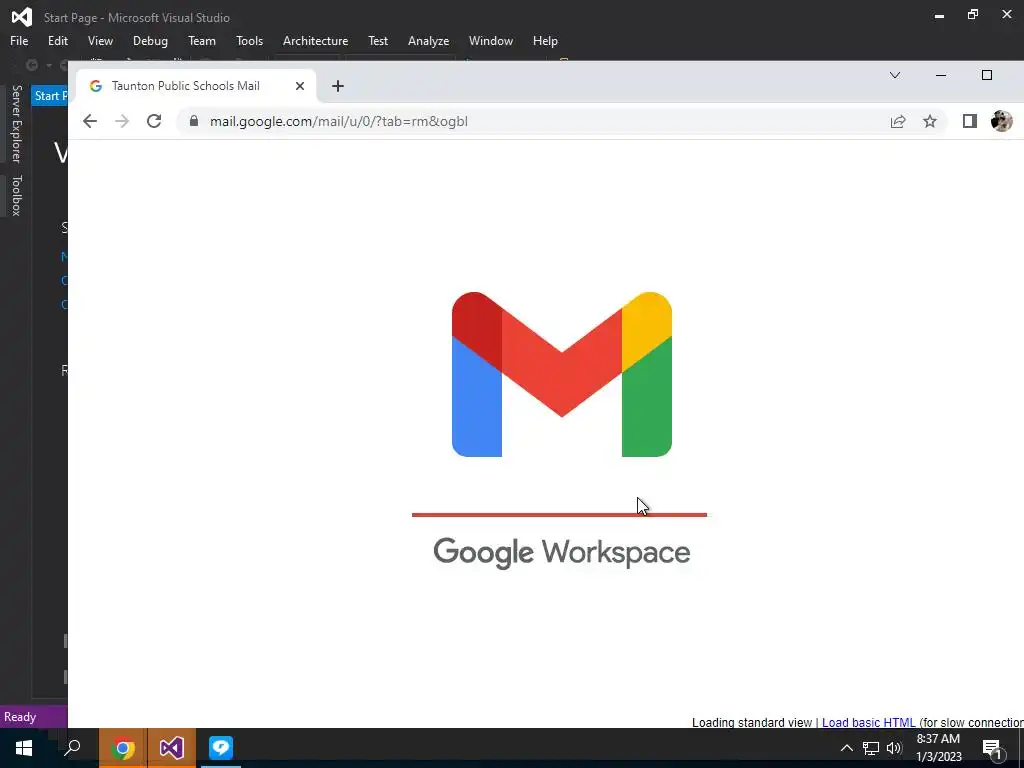Share this page from the address bar
Viewport: 1024px width, 768px height.
coord(898,121)
